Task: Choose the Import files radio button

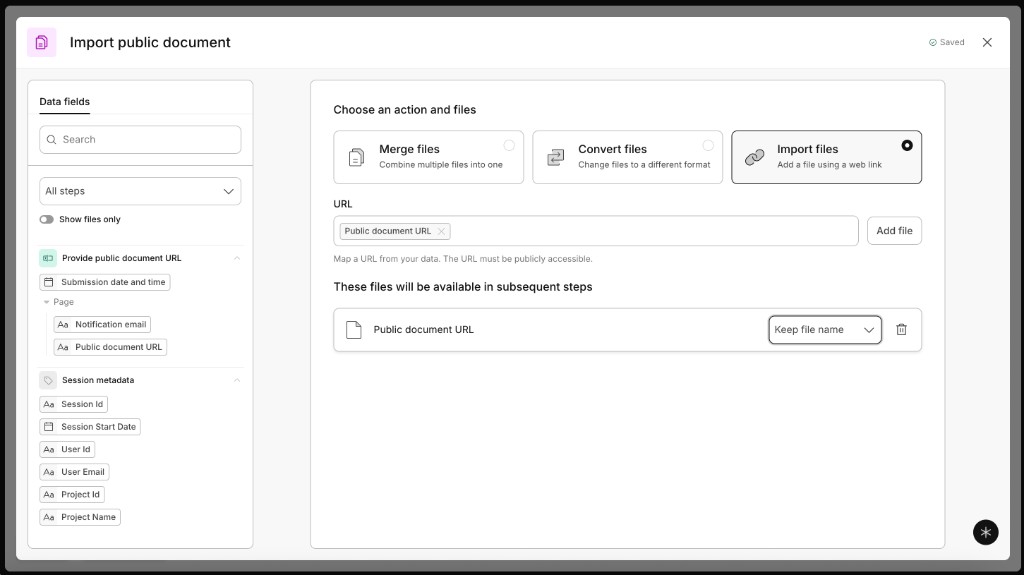Action: click(907, 146)
